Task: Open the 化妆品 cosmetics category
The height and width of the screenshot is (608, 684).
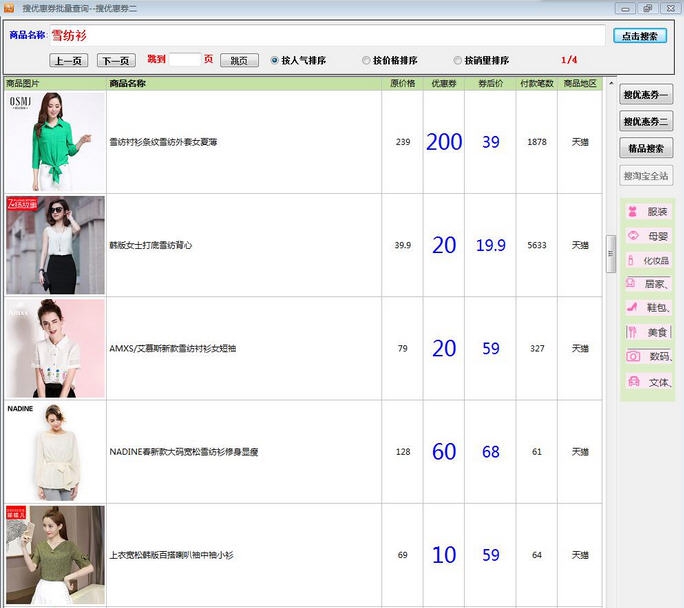Action: point(647,260)
